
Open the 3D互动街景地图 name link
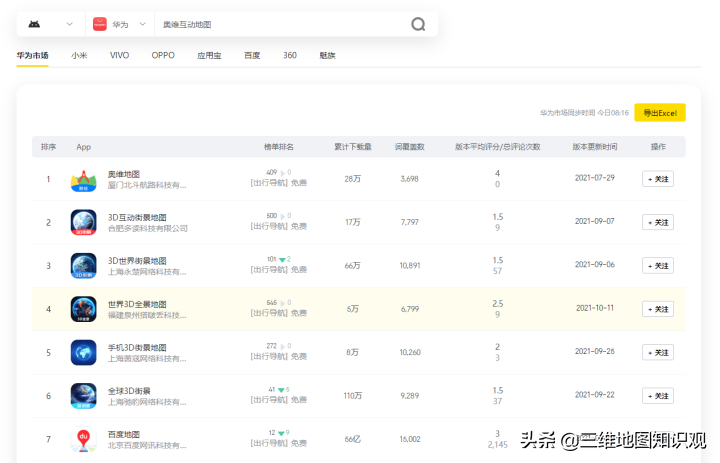coord(137,217)
